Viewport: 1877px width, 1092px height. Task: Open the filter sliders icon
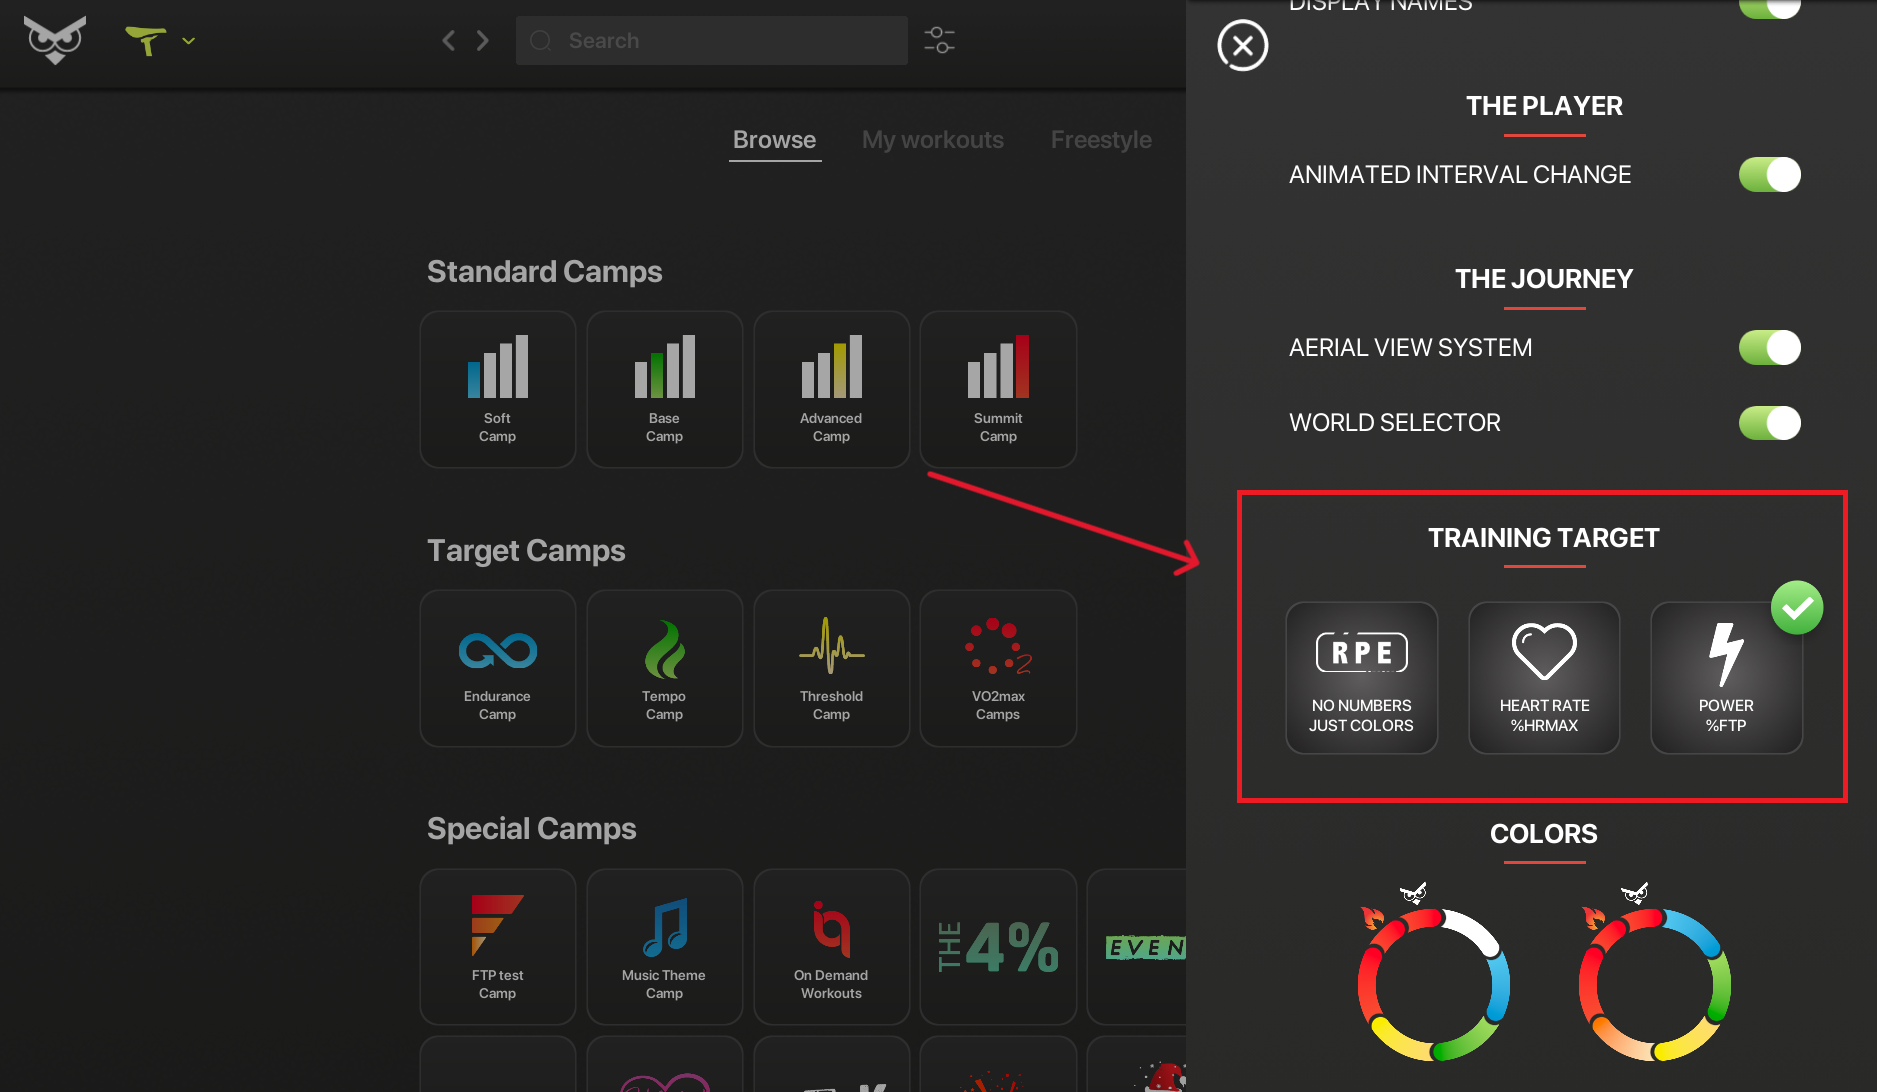pyautogui.click(x=939, y=40)
